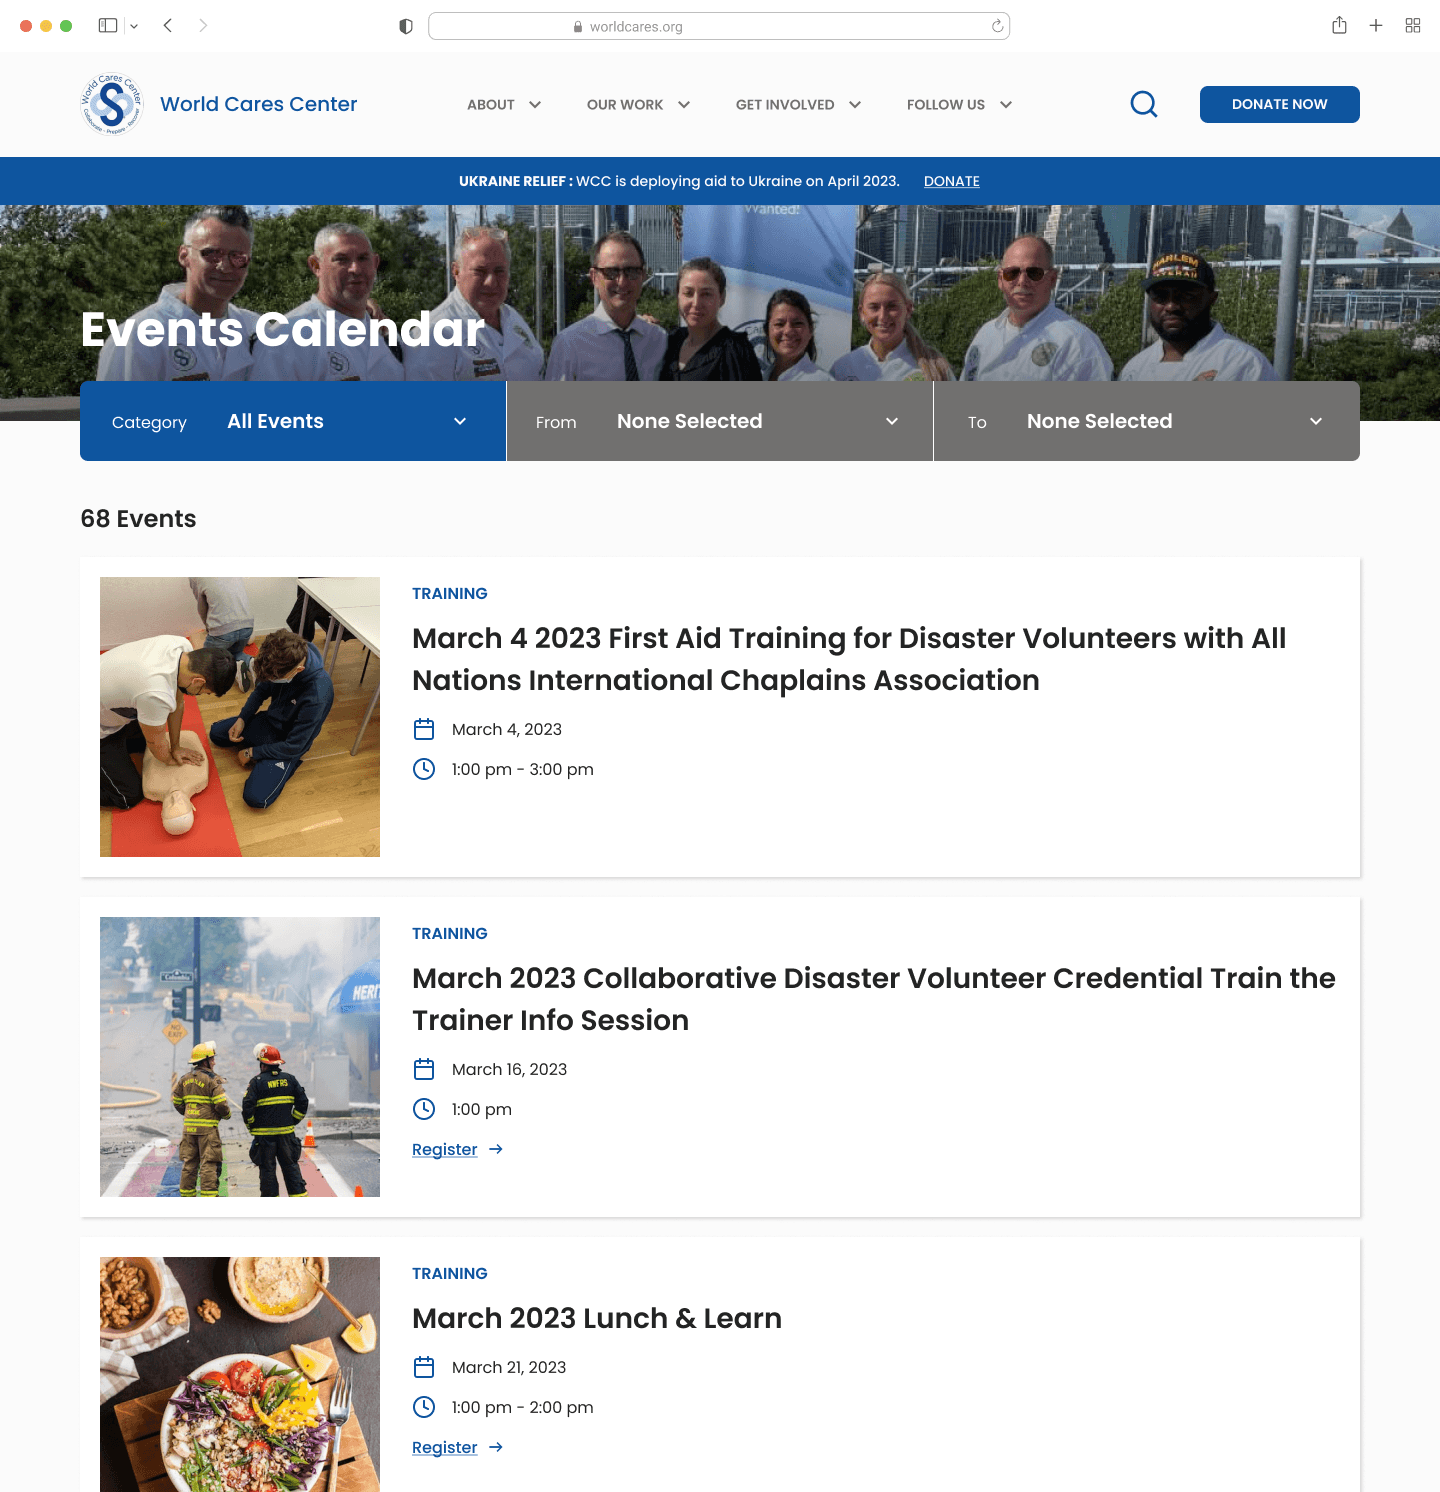Open the GET INVOLVED menu item
Screen dimensions: 1440x1492
(785, 104)
